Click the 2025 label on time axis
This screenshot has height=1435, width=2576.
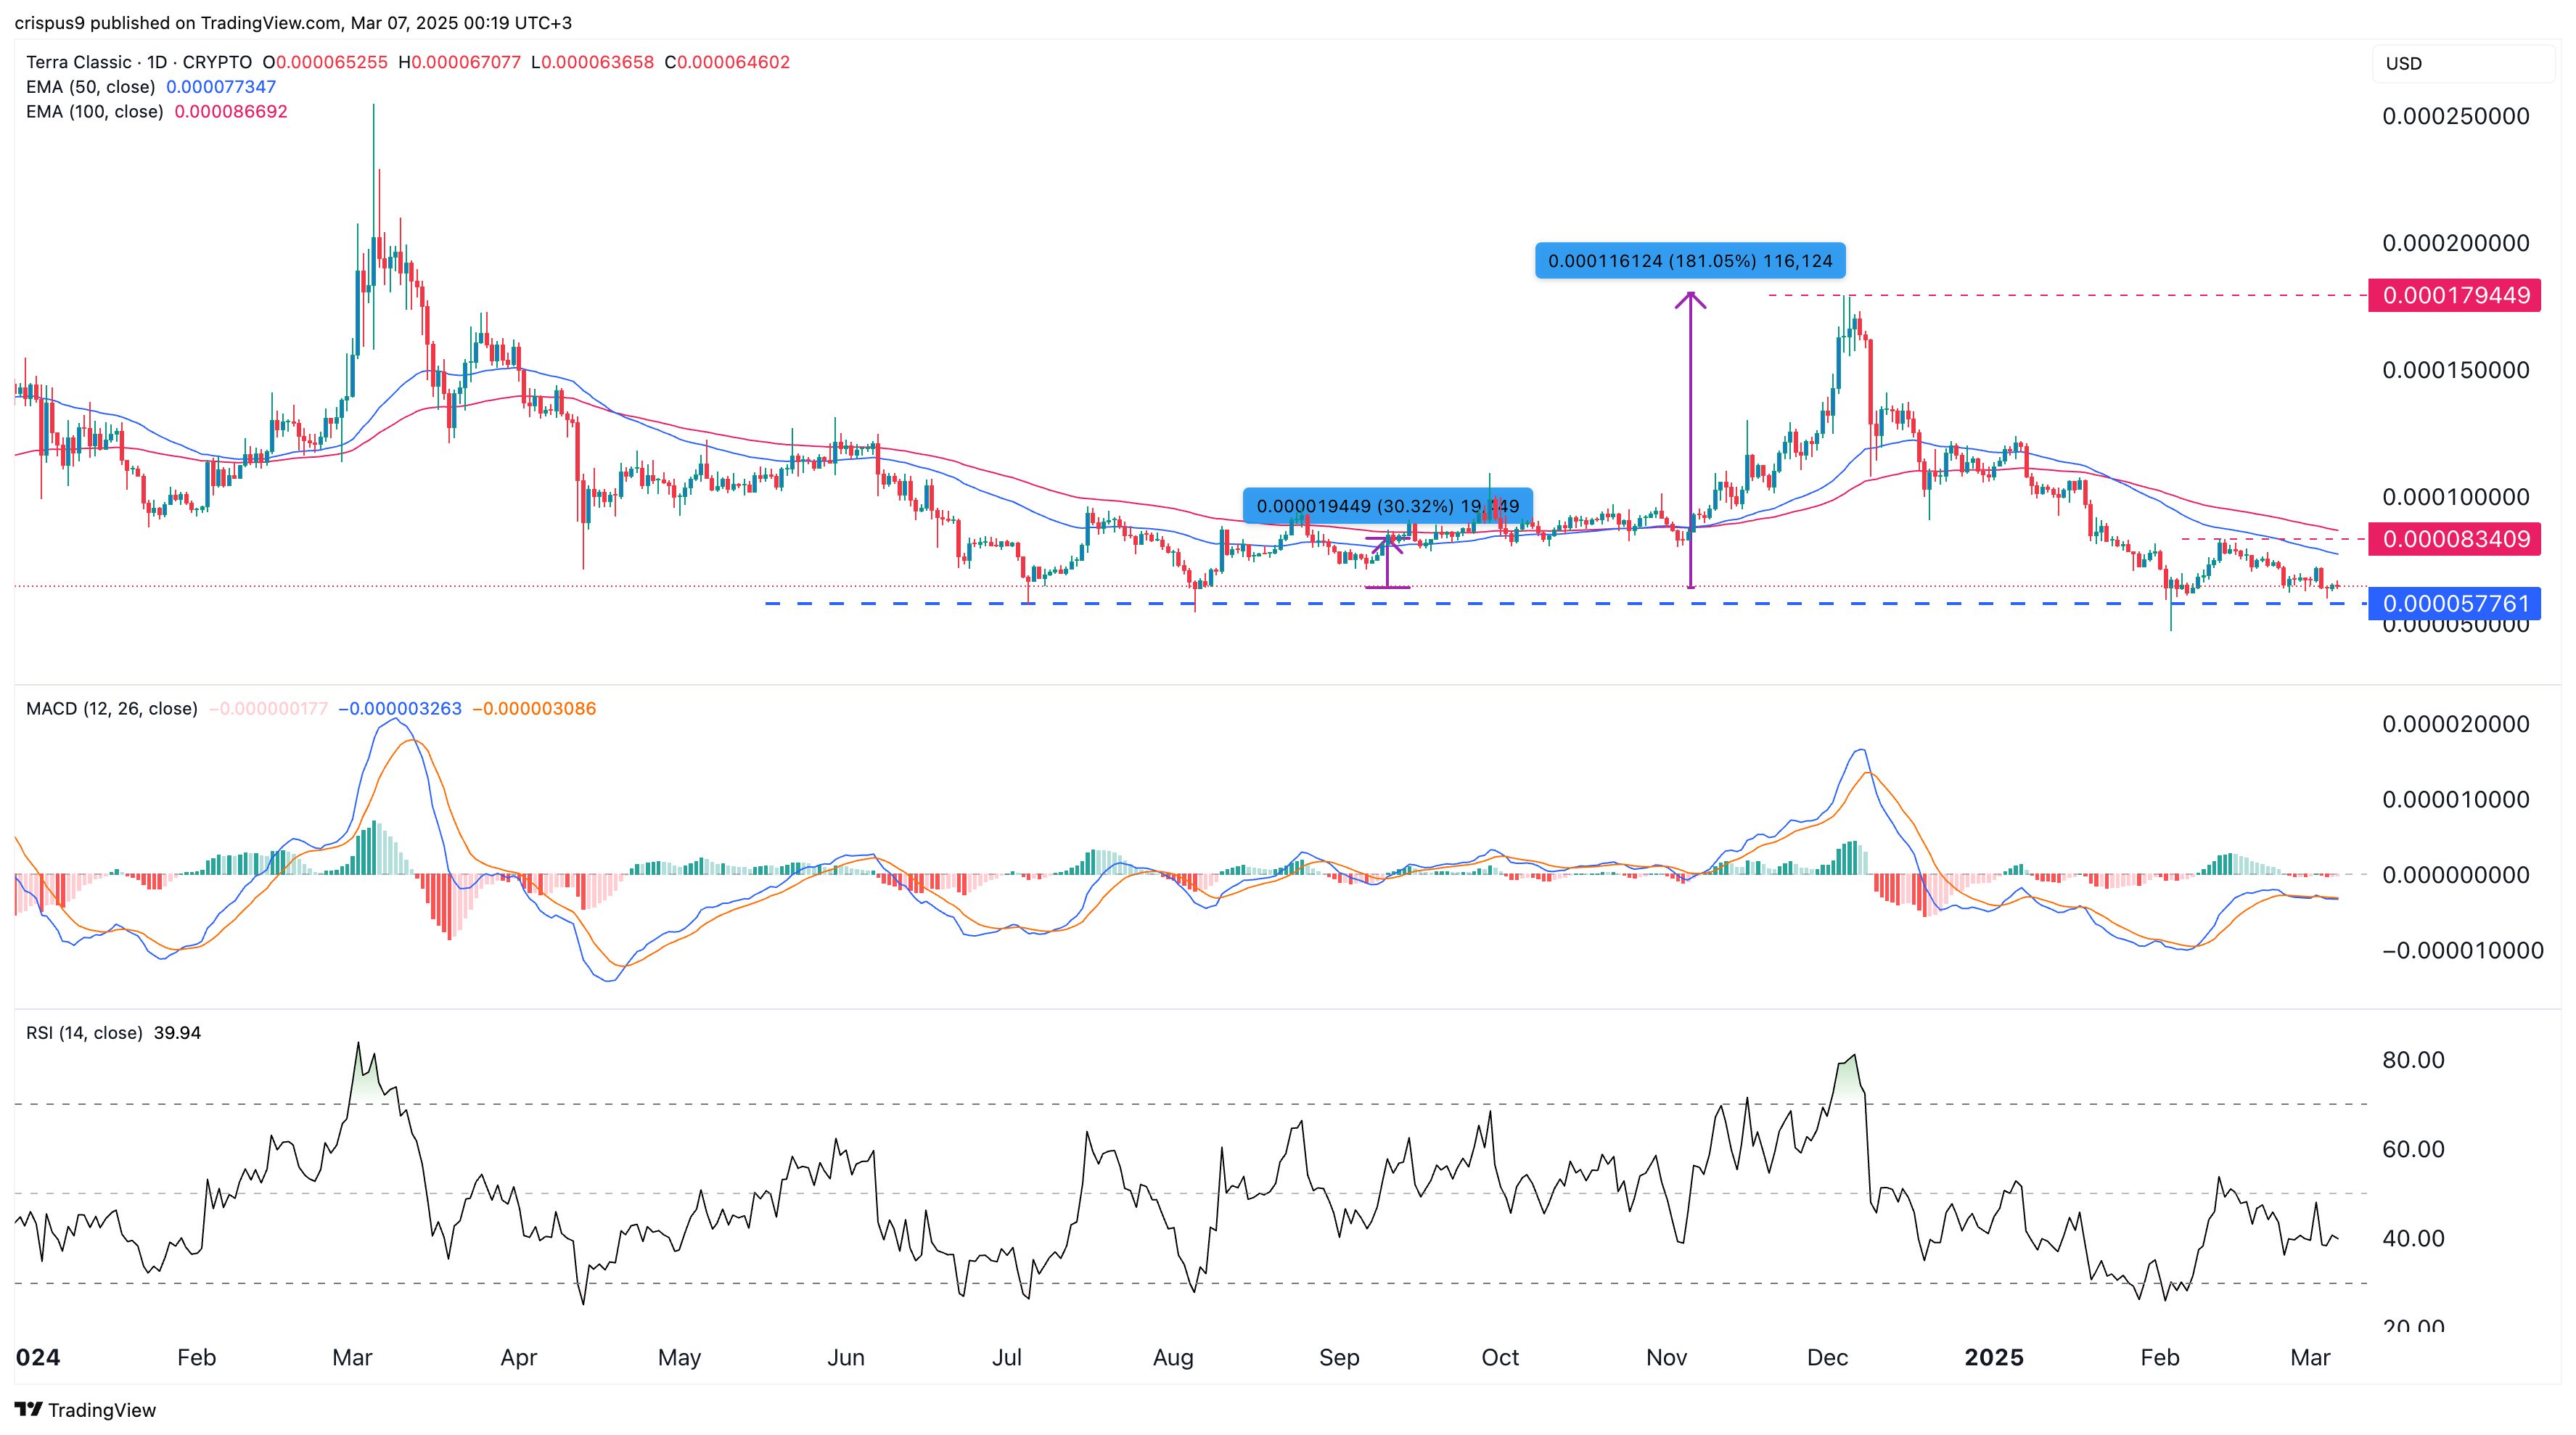point(1993,1358)
